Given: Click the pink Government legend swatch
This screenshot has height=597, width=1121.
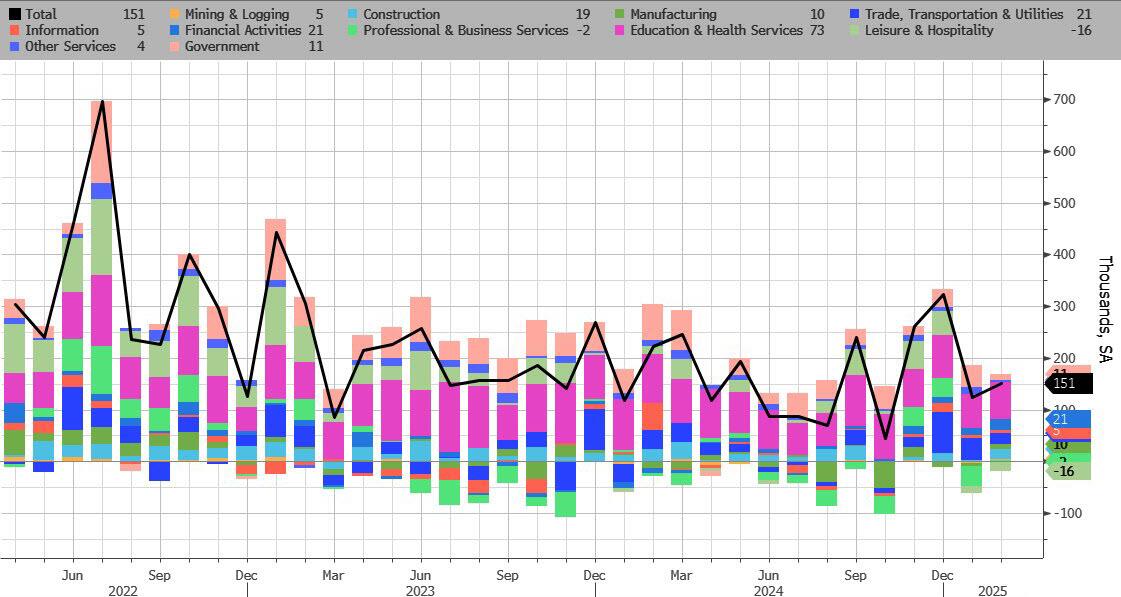Looking at the screenshot, I should coord(176,46).
